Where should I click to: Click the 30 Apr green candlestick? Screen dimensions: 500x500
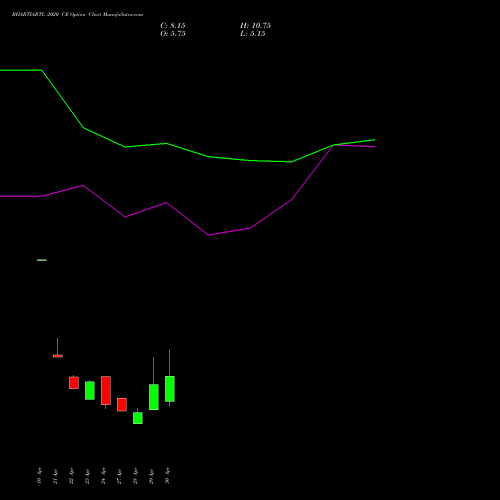tap(170, 389)
